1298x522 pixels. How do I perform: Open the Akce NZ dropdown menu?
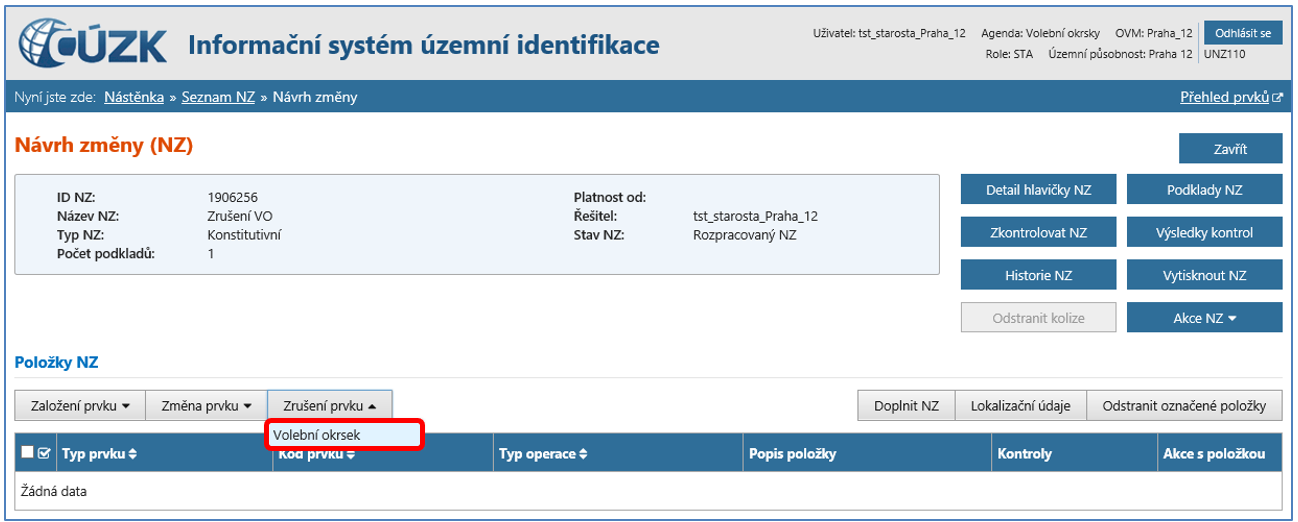pyautogui.click(x=1204, y=318)
